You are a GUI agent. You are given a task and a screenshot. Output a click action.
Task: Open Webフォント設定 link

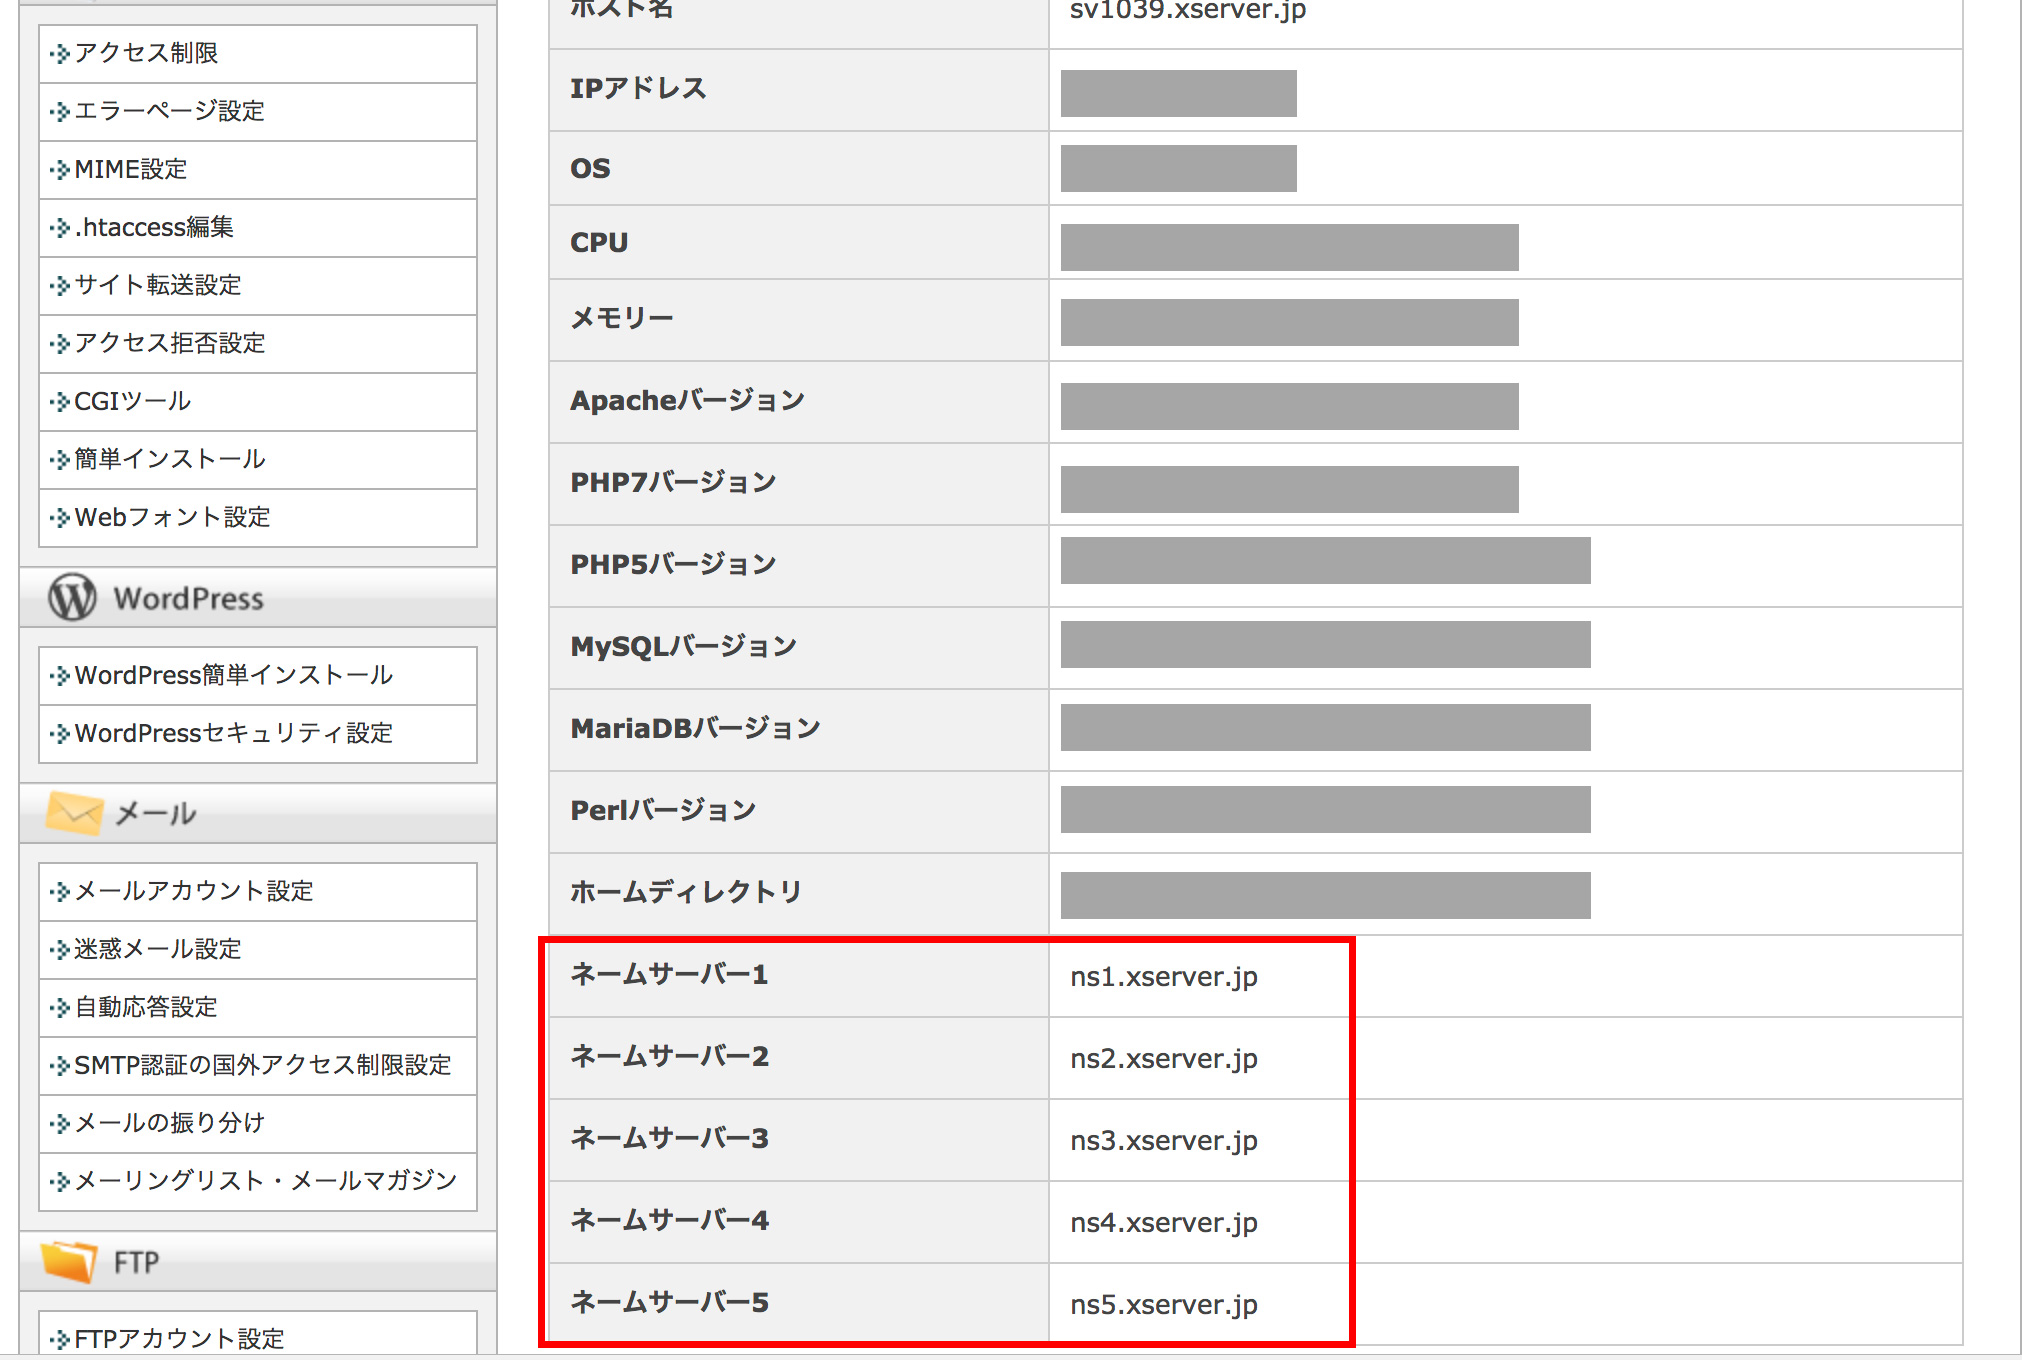(173, 517)
